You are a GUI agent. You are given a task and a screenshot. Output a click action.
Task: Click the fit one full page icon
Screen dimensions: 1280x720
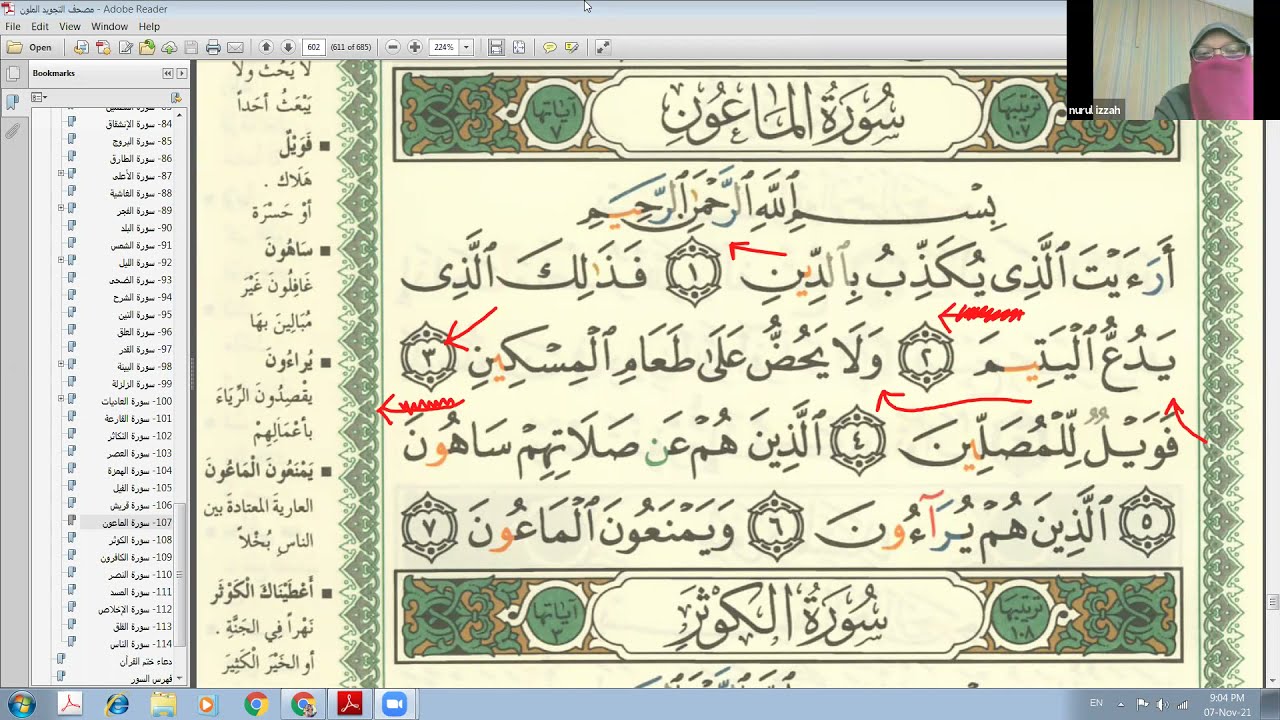tap(519, 47)
